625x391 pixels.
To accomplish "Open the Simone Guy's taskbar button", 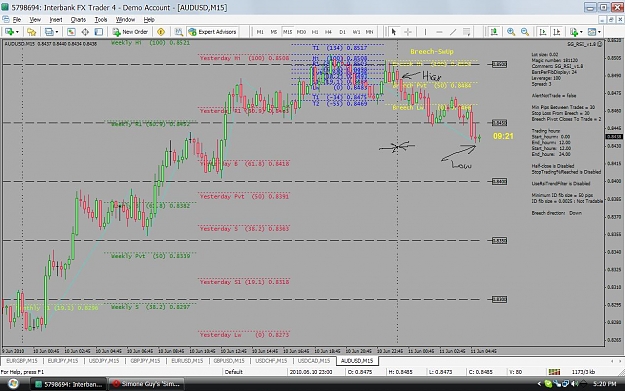I will (x=146, y=384).
